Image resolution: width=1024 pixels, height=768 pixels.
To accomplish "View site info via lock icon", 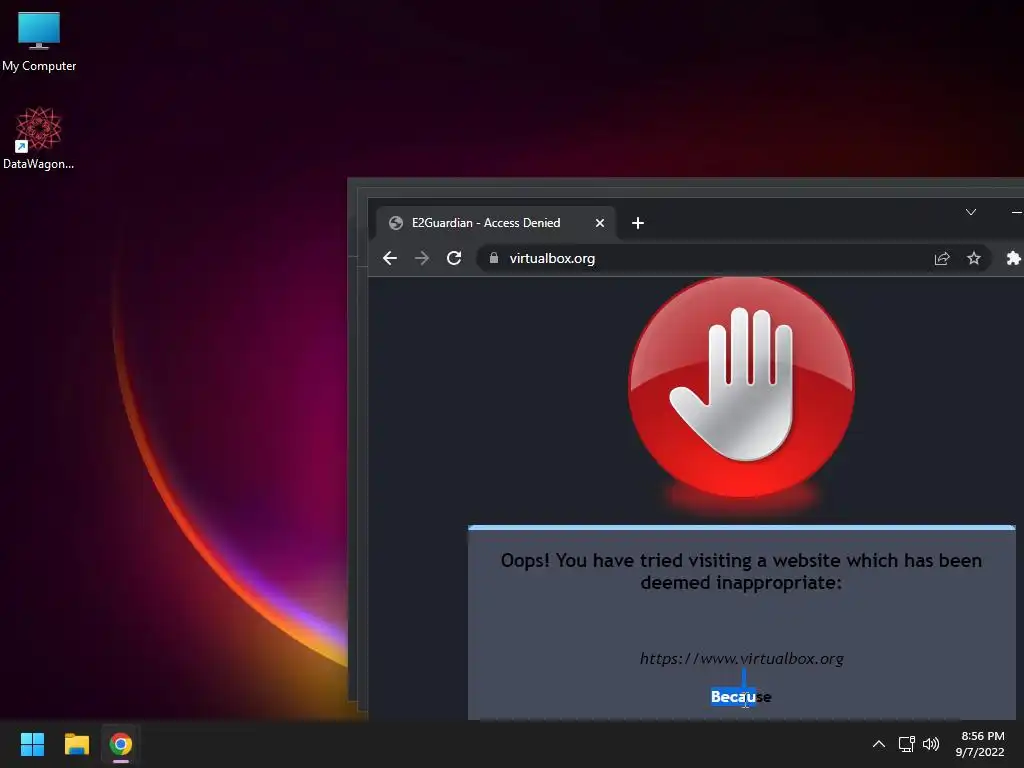I will tap(494, 258).
